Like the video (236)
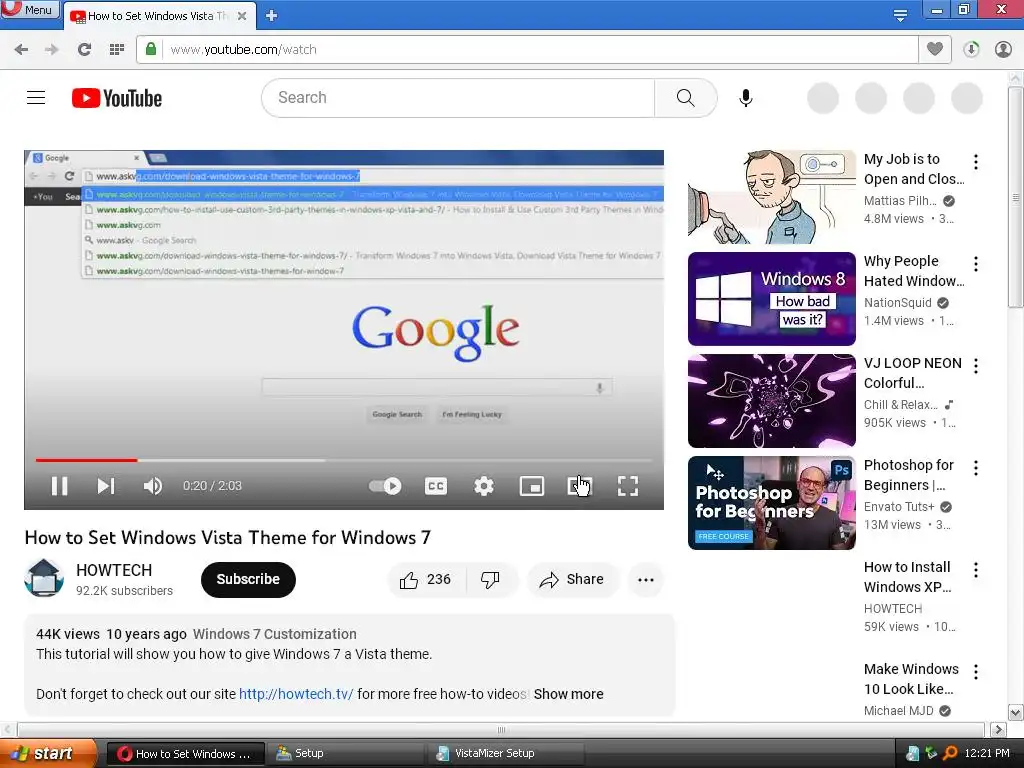The width and height of the screenshot is (1024, 768). click(427, 579)
